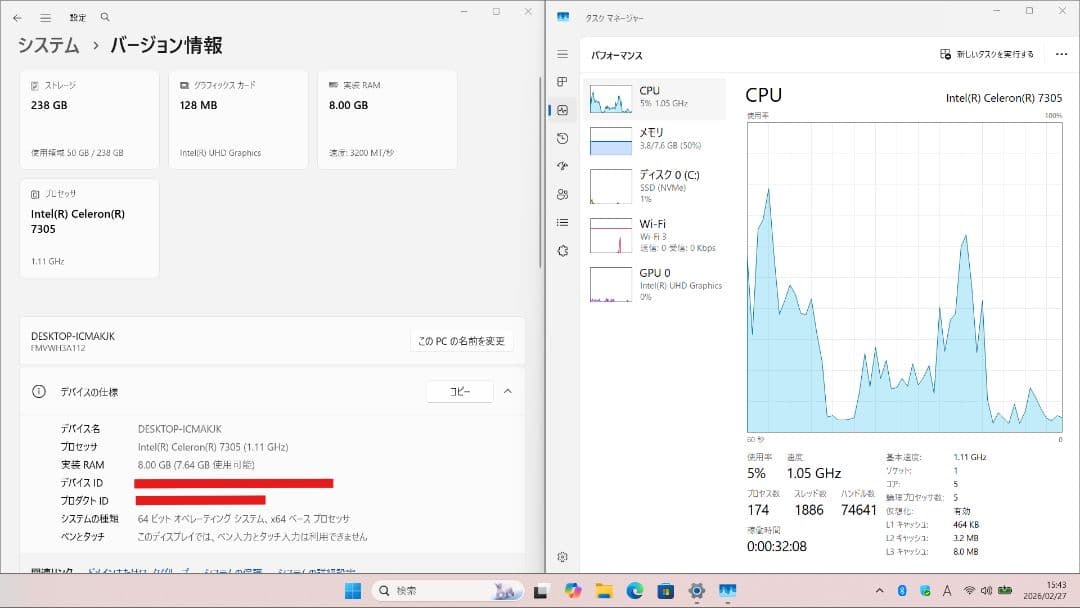
Task: Select the Wi-Fi performance item
Action: coord(654,235)
